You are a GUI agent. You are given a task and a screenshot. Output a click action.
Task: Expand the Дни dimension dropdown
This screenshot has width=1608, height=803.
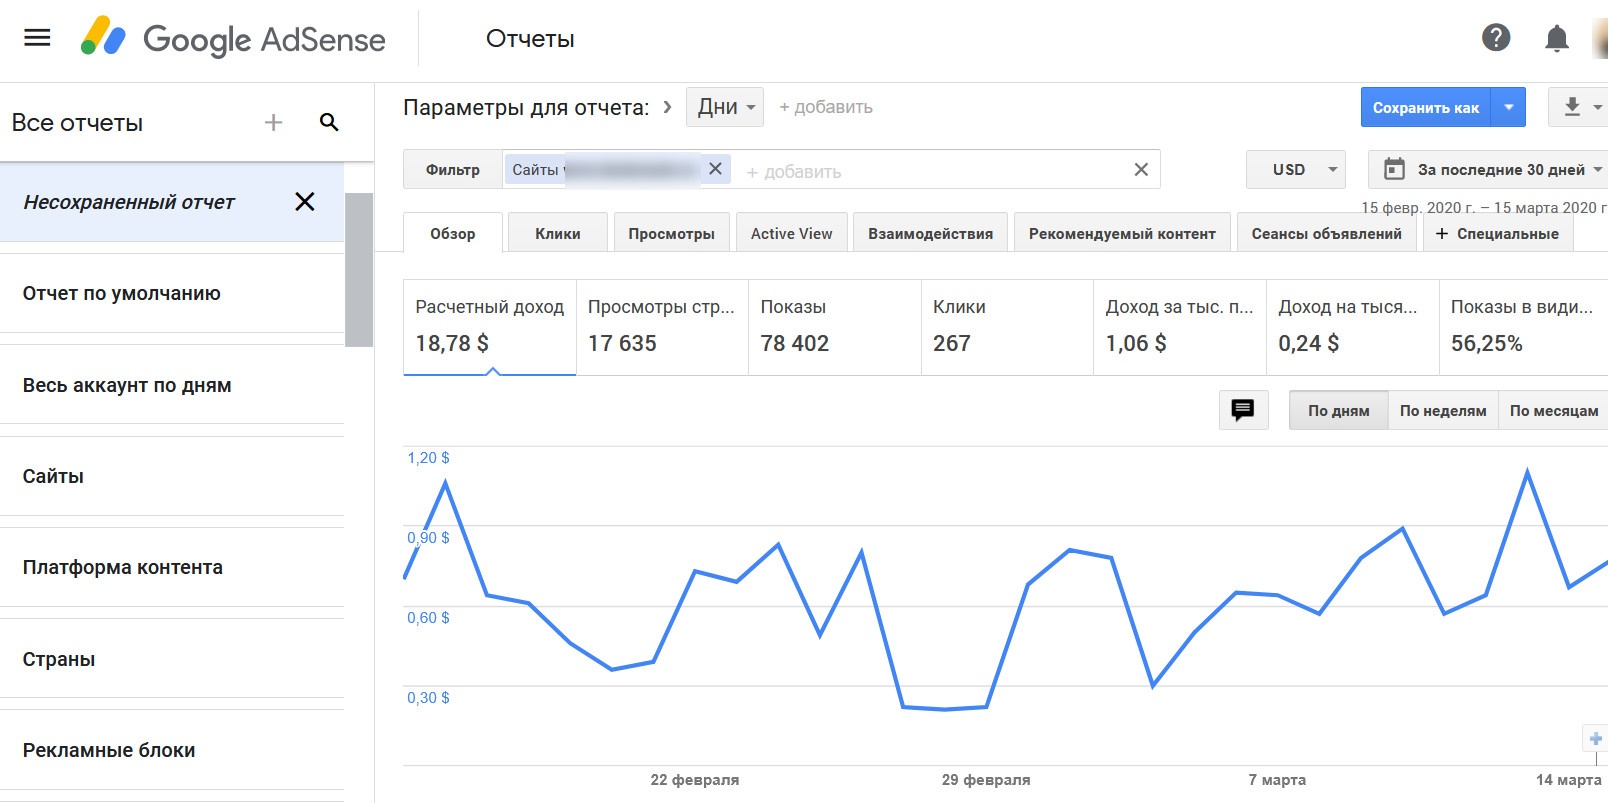pyautogui.click(x=725, y=107)
